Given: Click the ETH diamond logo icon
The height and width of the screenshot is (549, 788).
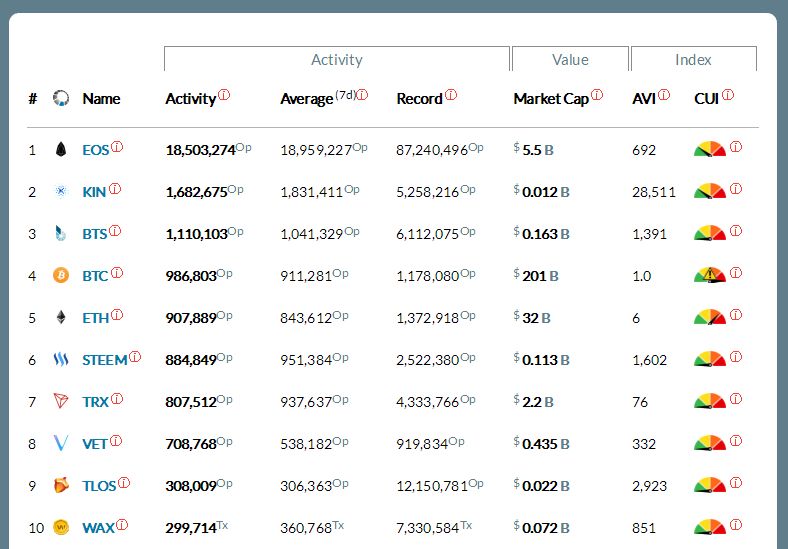Looking at the screenshot, I should (61, 317).
